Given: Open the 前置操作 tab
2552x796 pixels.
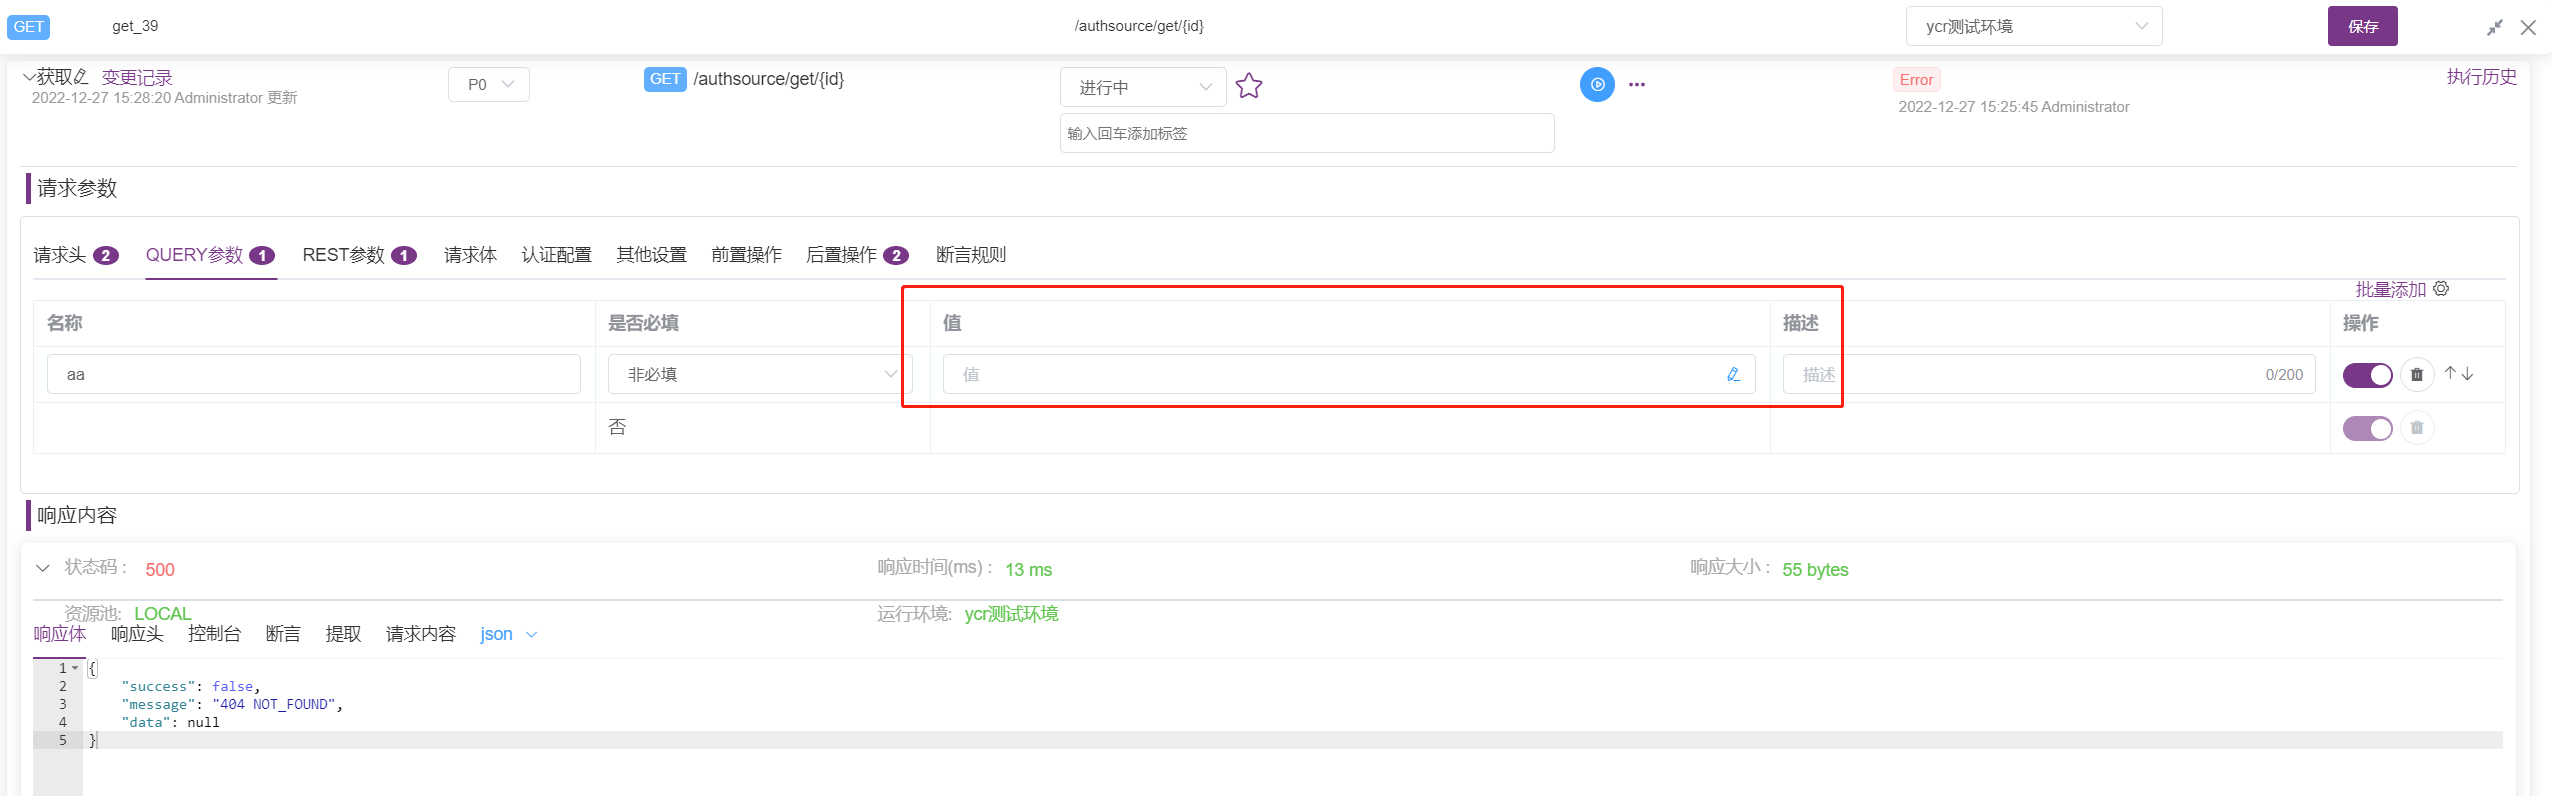Looking at the screenshot, I should [746, 255].
